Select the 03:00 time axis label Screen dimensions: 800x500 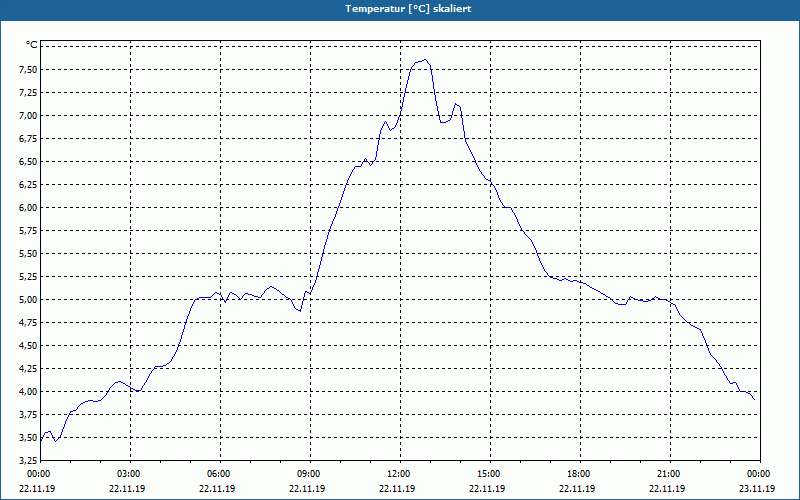tap(129, 474)
